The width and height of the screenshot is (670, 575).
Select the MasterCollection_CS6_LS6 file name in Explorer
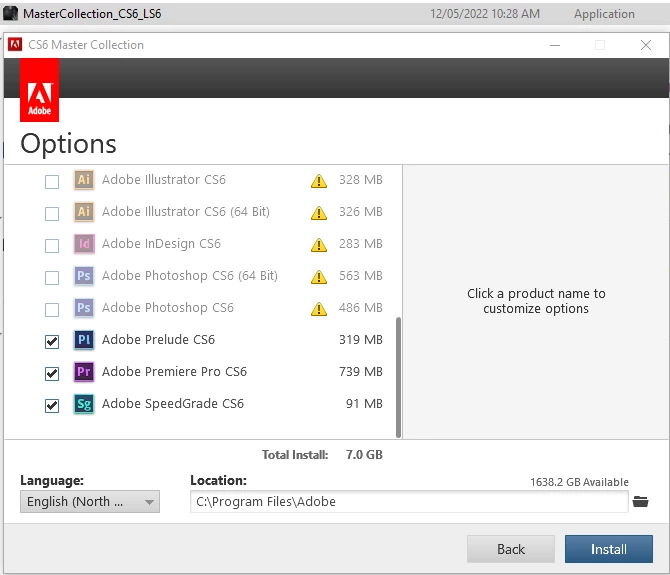92,14
